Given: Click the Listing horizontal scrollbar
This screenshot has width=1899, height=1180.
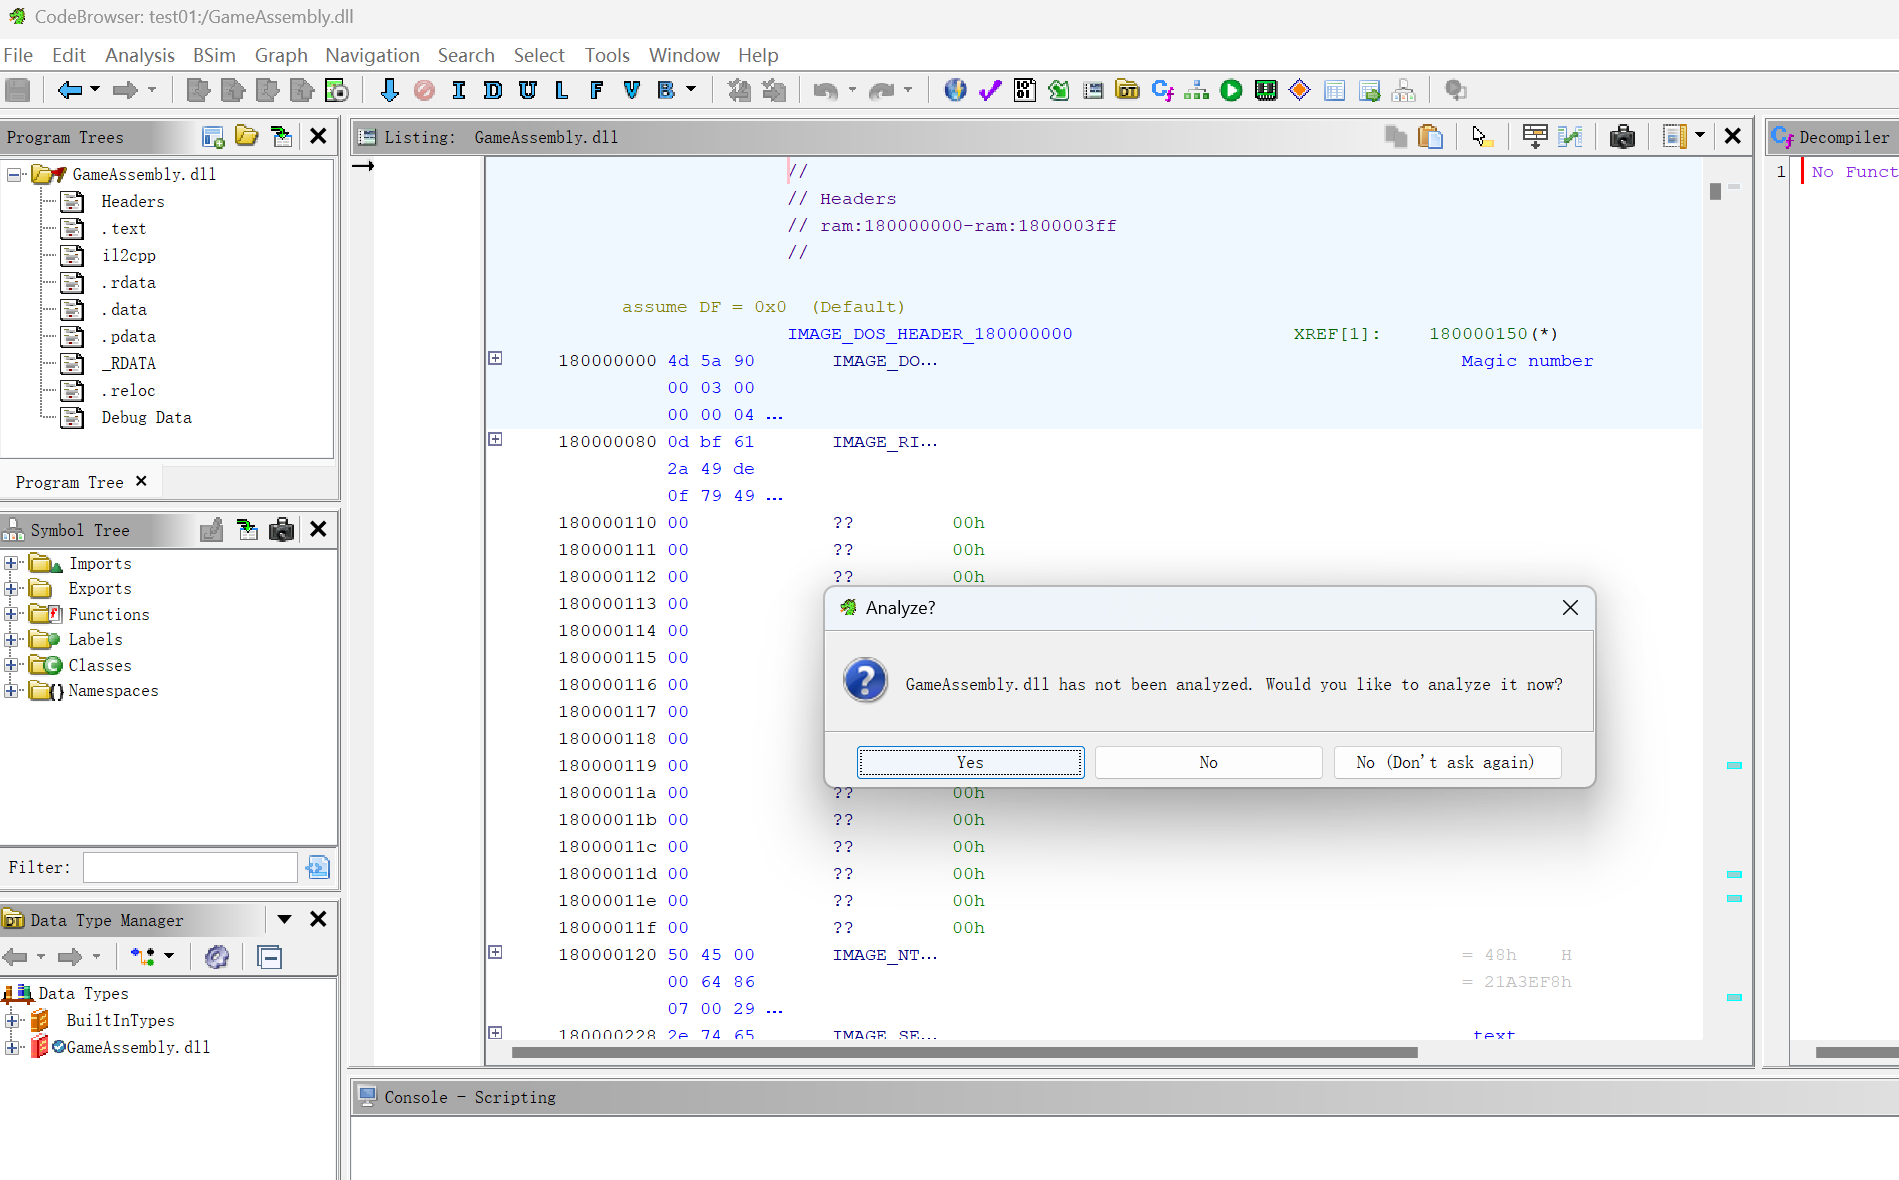Looking at the screenshot, I should [x=964, y=1052].
